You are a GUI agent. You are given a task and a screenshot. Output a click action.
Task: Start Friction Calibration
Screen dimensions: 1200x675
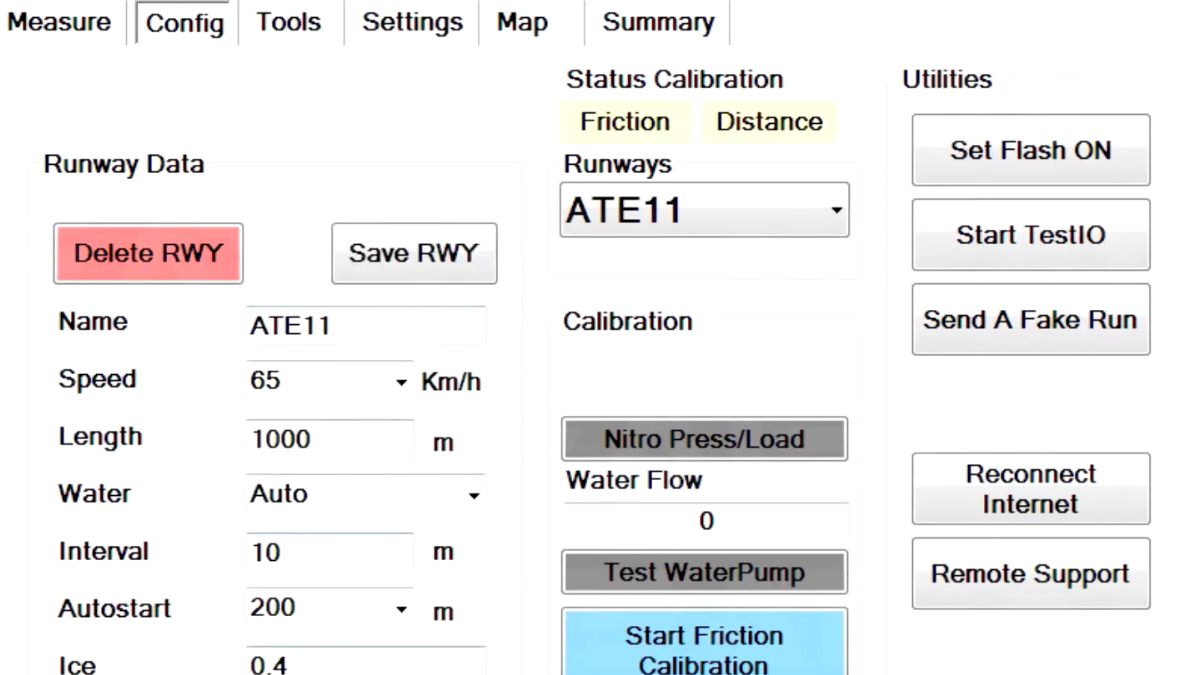704,645
